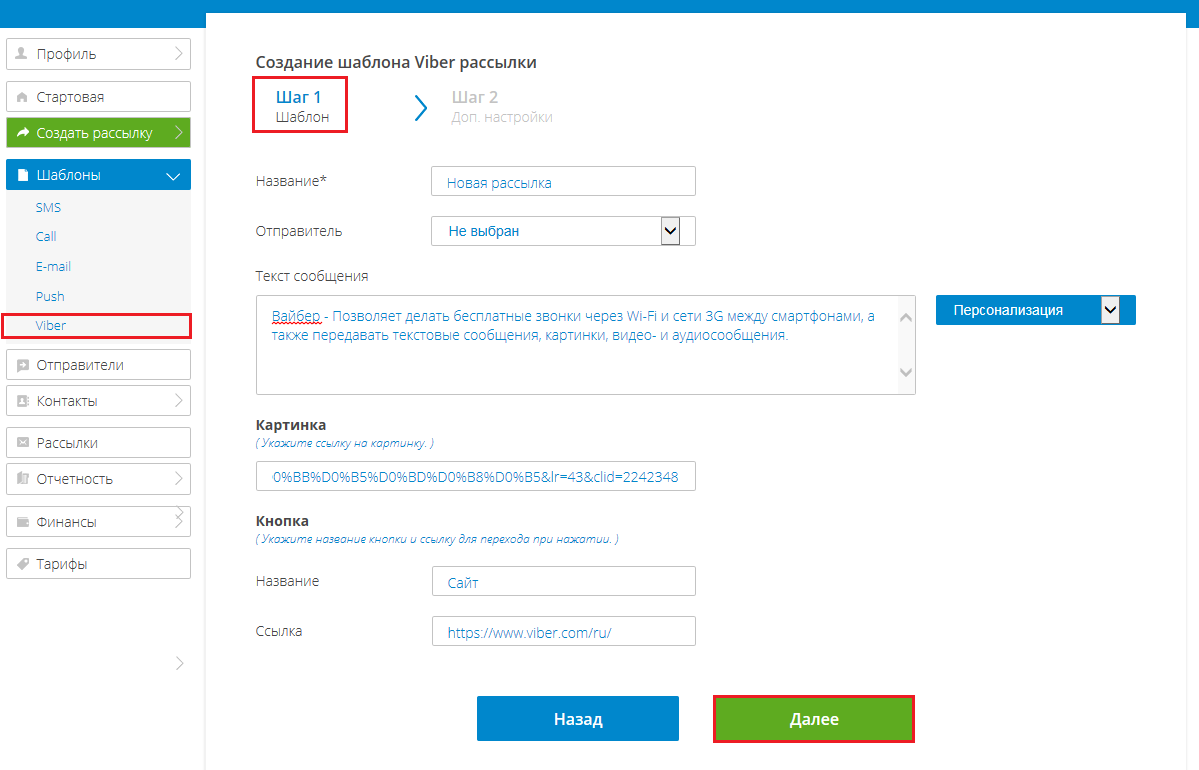This screenshot has width=1199, height=770.
Task: Open Рассылки section
Action: pos(99,443)
